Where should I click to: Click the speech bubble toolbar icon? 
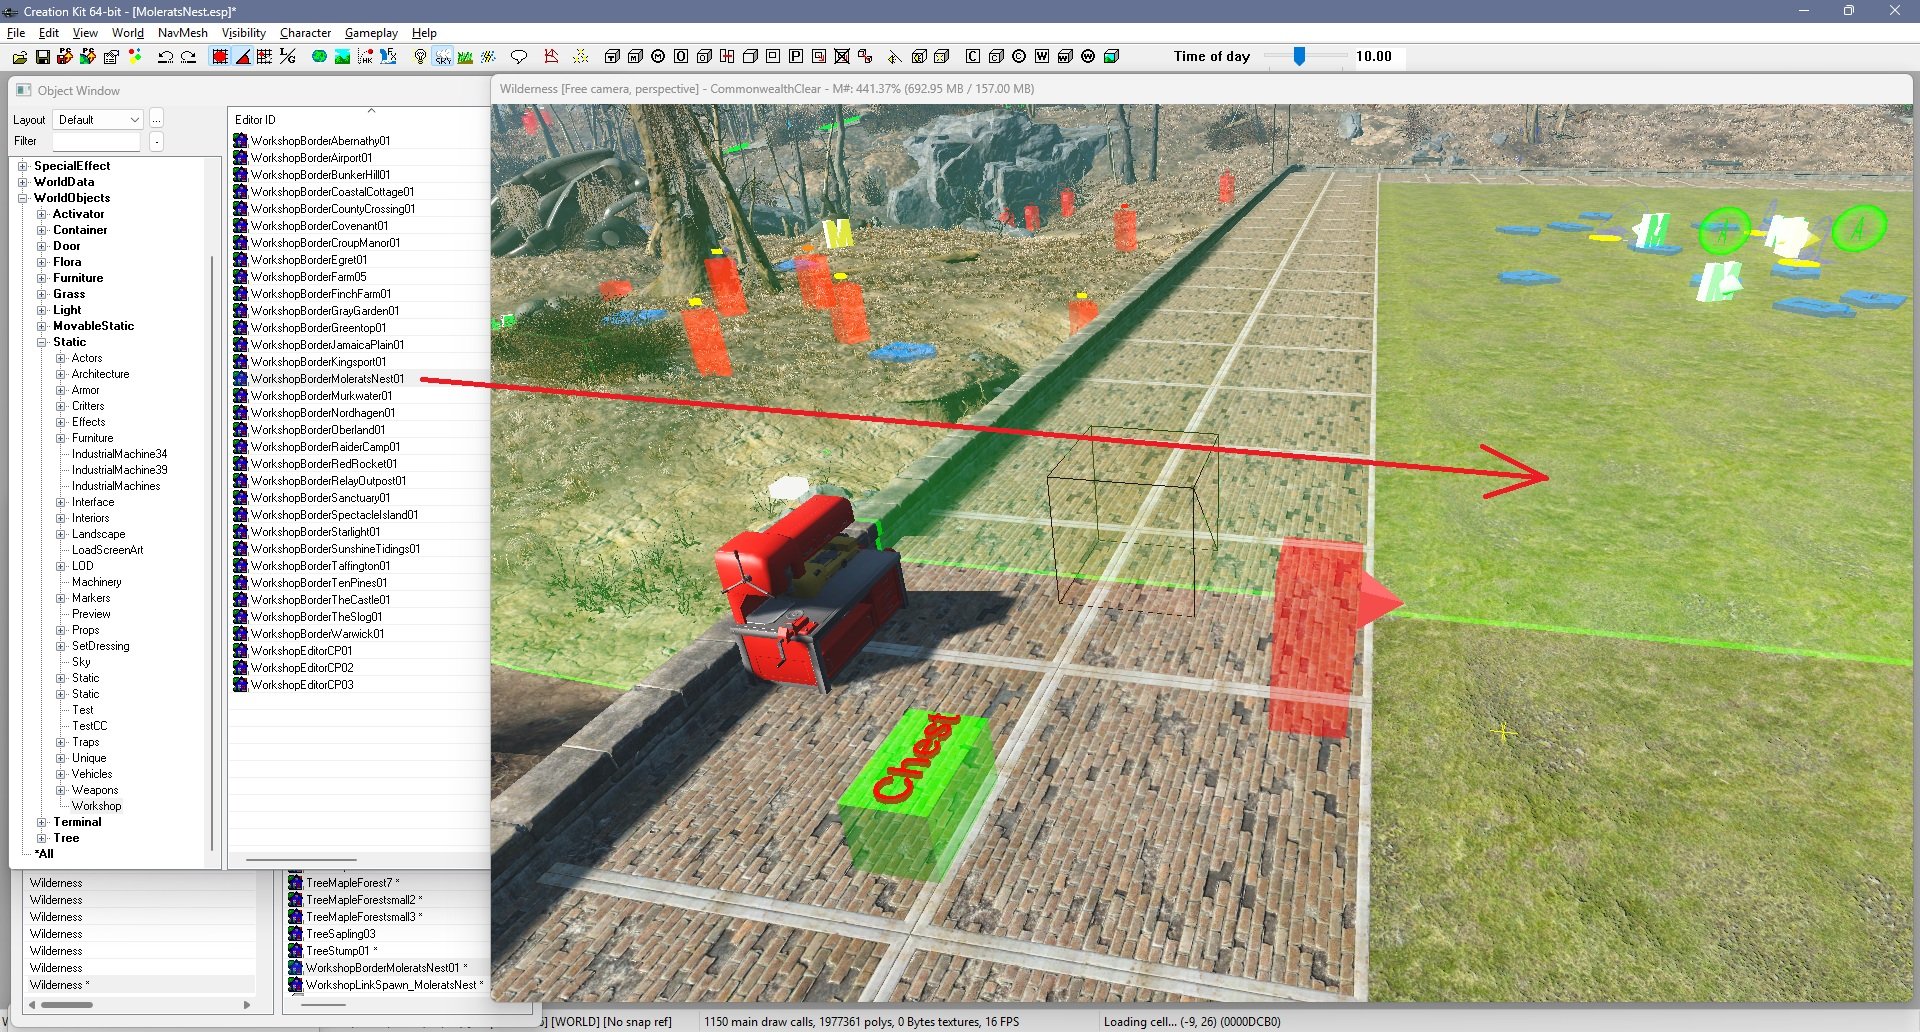518,57
